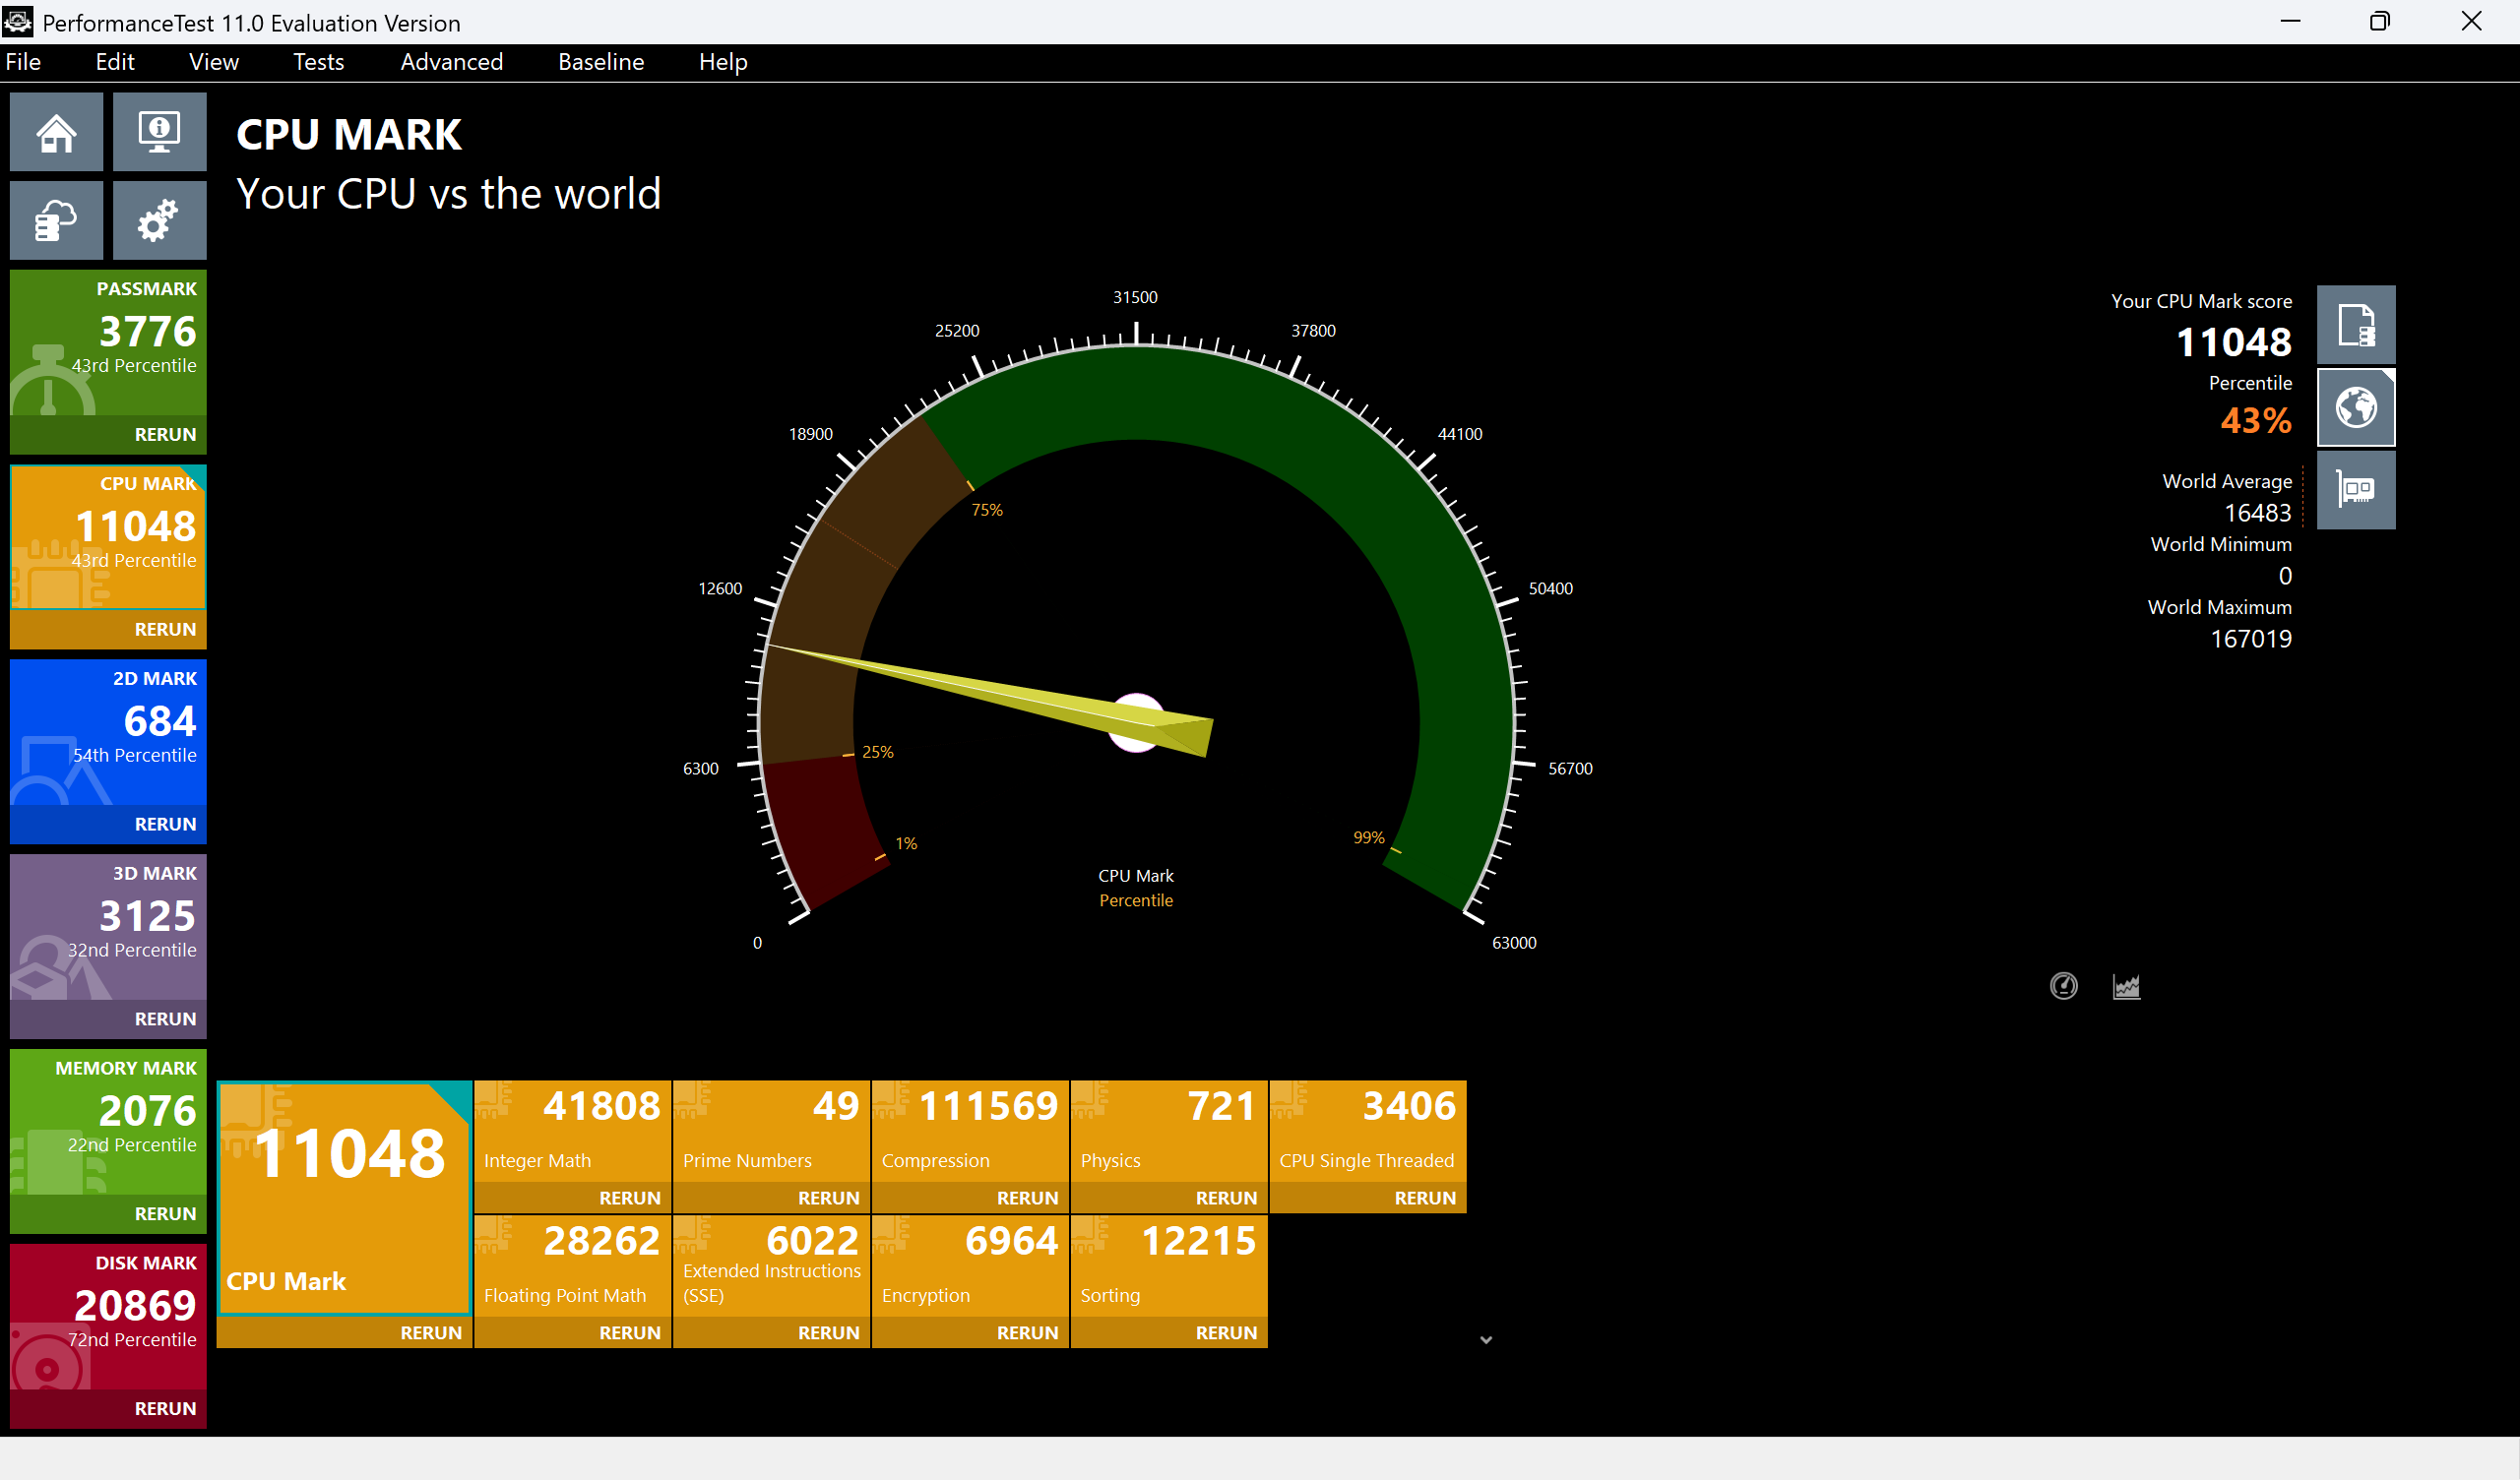
Task: Click the save results document icon
Action: [2355, 325]
